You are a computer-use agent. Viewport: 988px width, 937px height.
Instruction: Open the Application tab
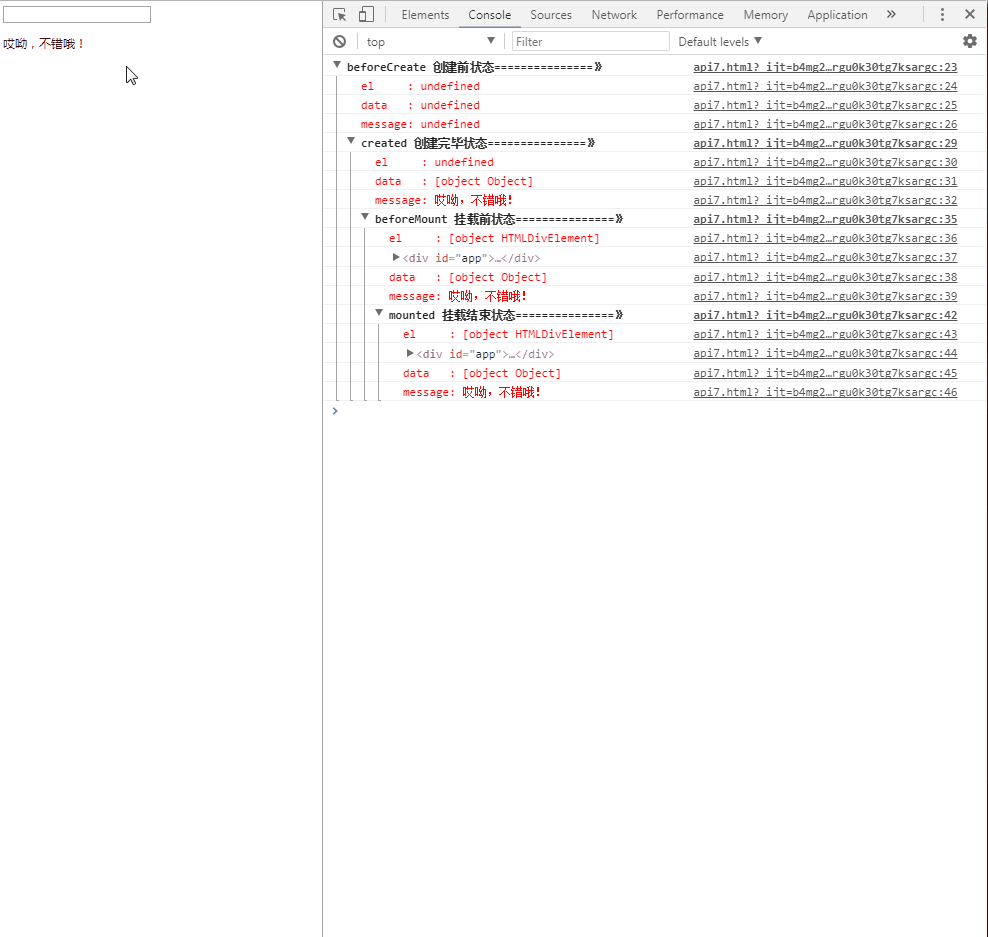pos(837,14)
